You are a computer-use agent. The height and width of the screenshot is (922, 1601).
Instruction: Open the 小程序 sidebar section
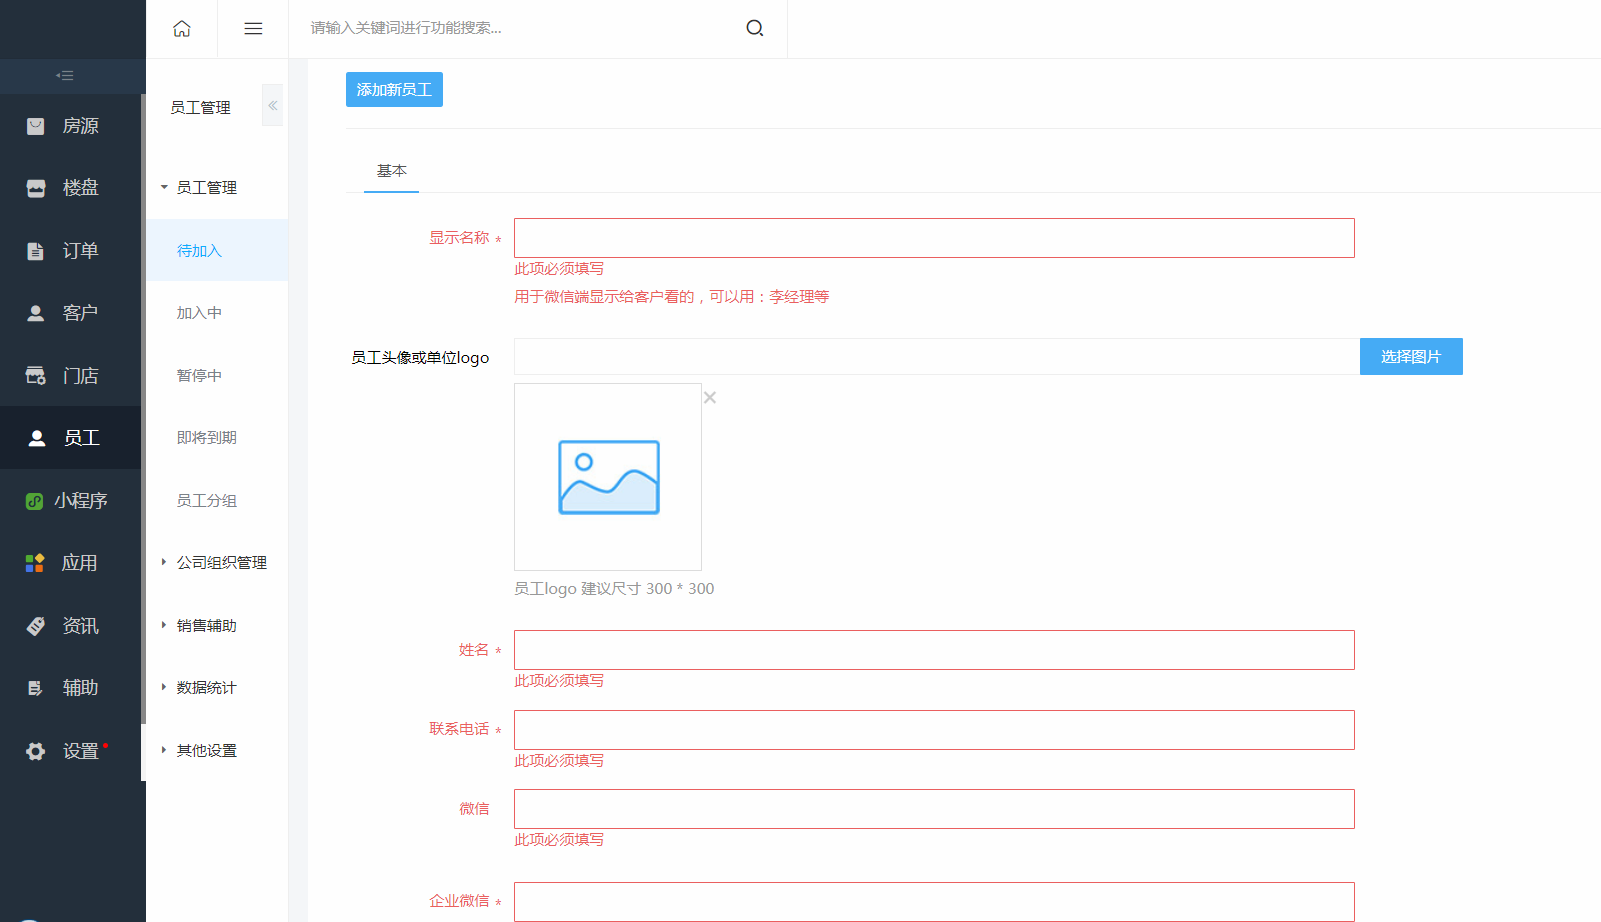72,501
